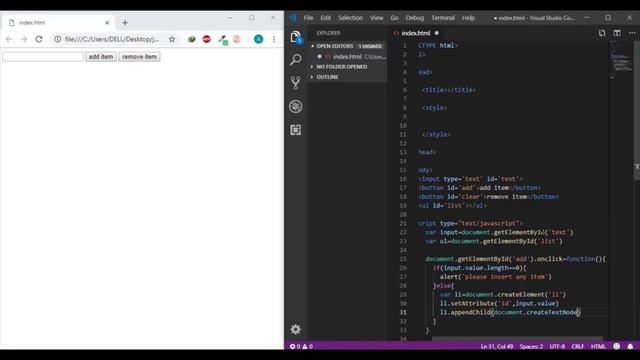Place cursor on line 25 onclick code

tap(516, 259)
